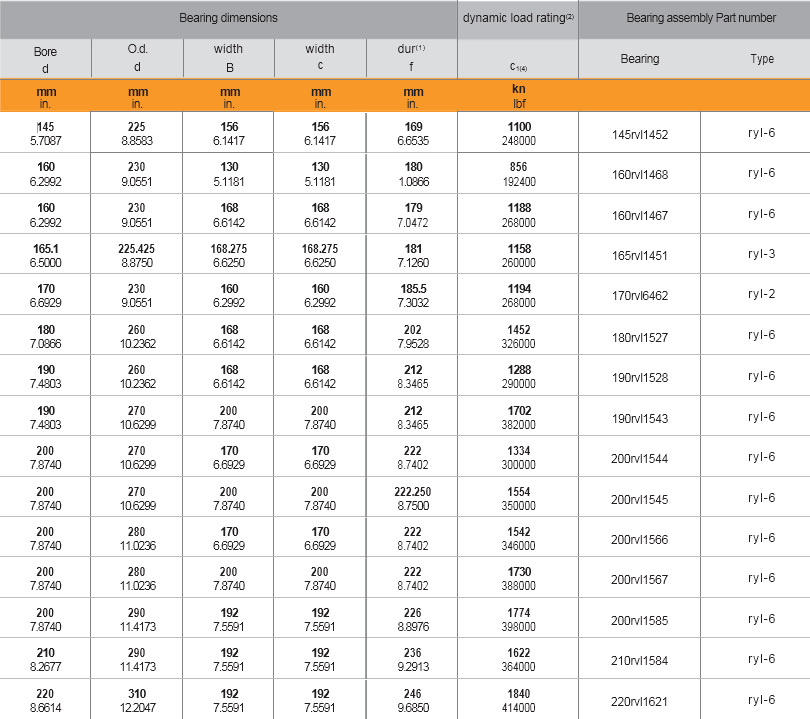Click part number 220rvl1621
This screenshot has height=719, width=810.
[640, 700]
